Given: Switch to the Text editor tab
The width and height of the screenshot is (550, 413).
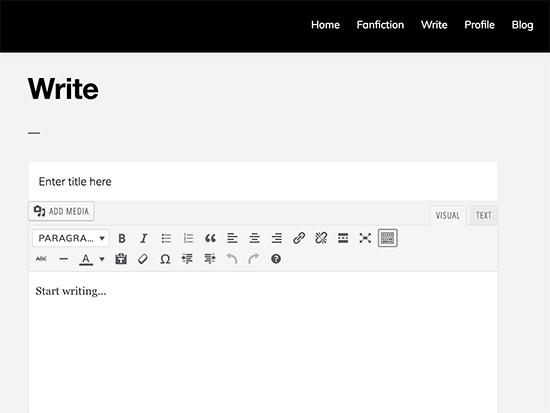Looking at the screenshot, I should (x=484, y=215).
